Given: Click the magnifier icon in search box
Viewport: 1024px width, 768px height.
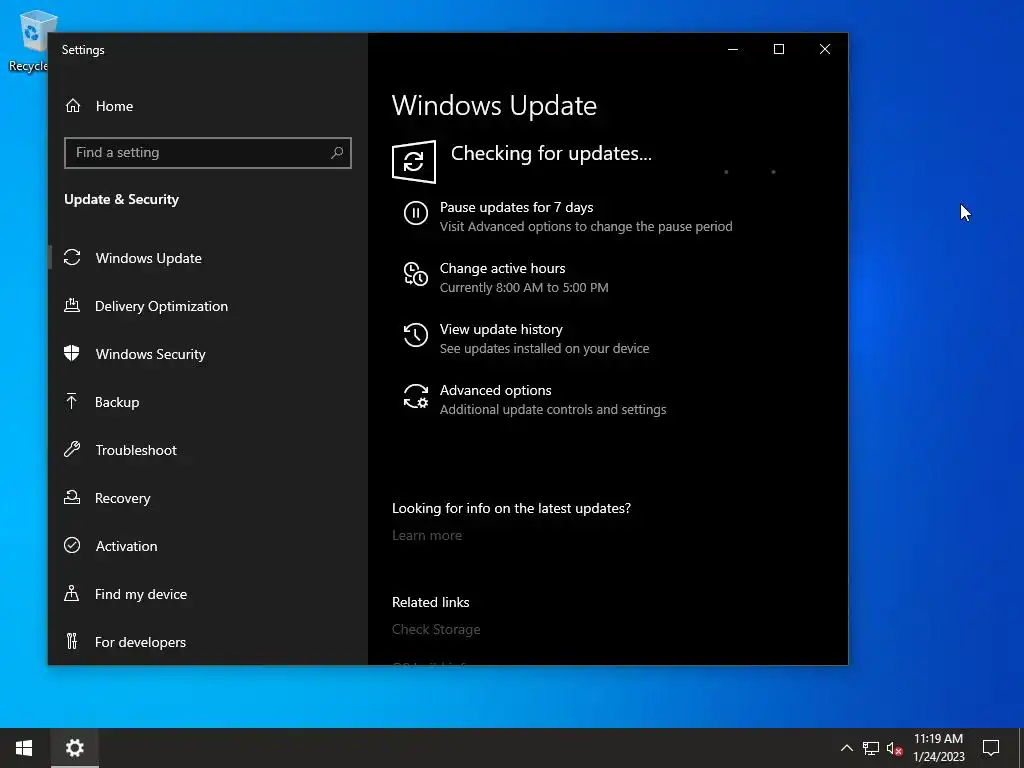Looking at the screenshot, I should 337,152.
